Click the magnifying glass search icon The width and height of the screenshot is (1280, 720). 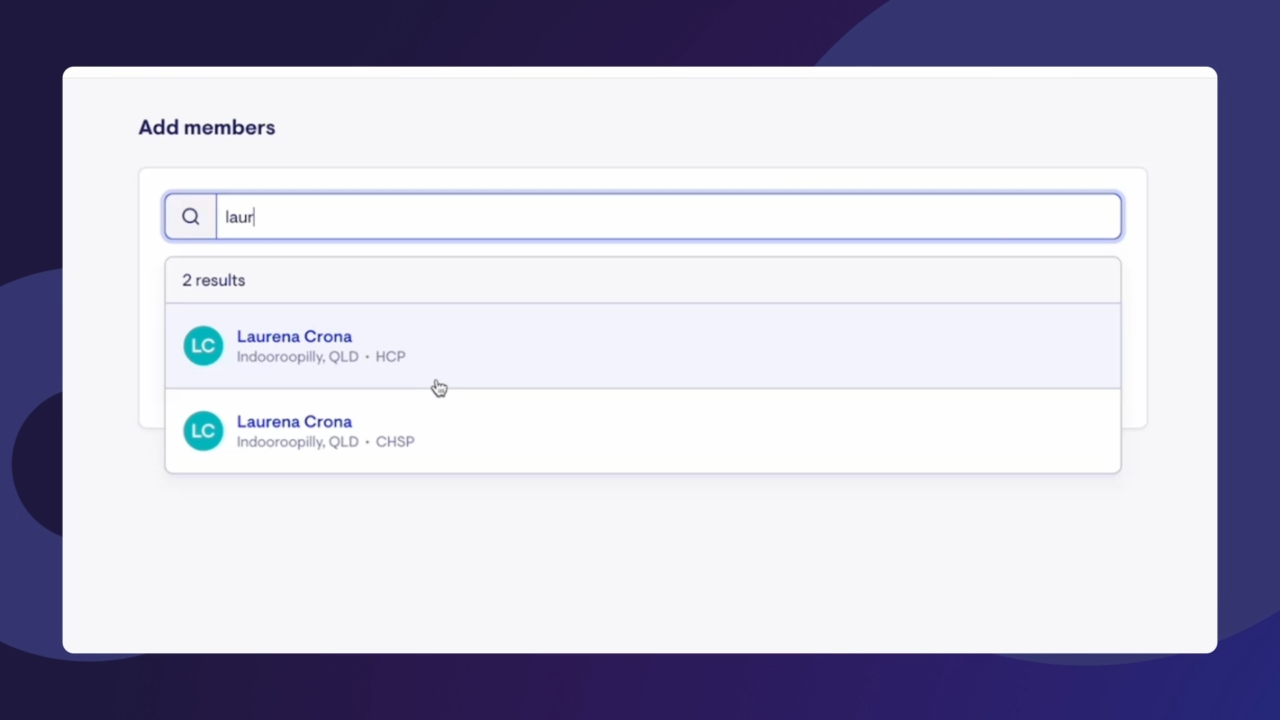click(190, 217)
